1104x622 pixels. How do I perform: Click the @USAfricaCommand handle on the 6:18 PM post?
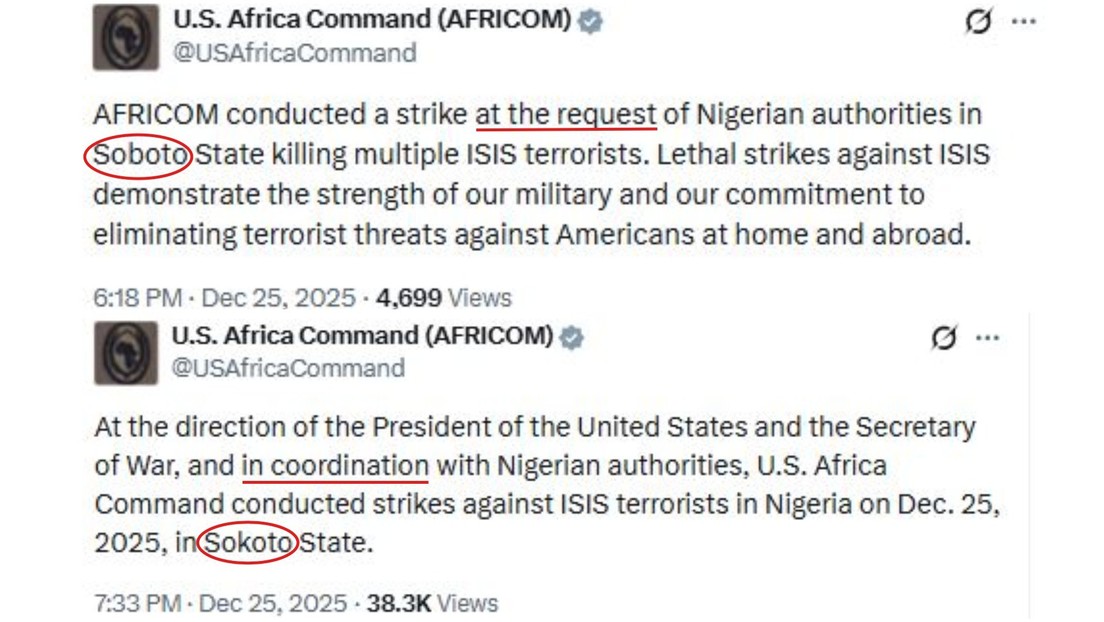(294, 53)
